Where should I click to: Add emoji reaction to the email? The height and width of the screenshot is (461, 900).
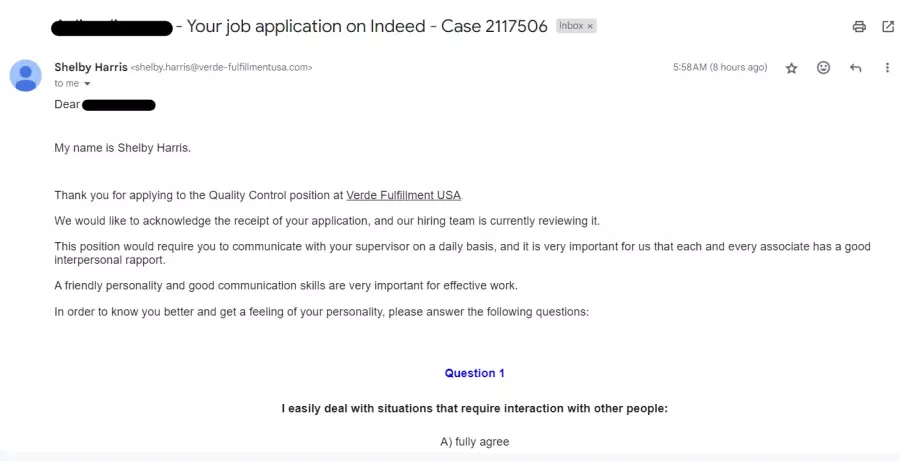click(x=823, y=68)
